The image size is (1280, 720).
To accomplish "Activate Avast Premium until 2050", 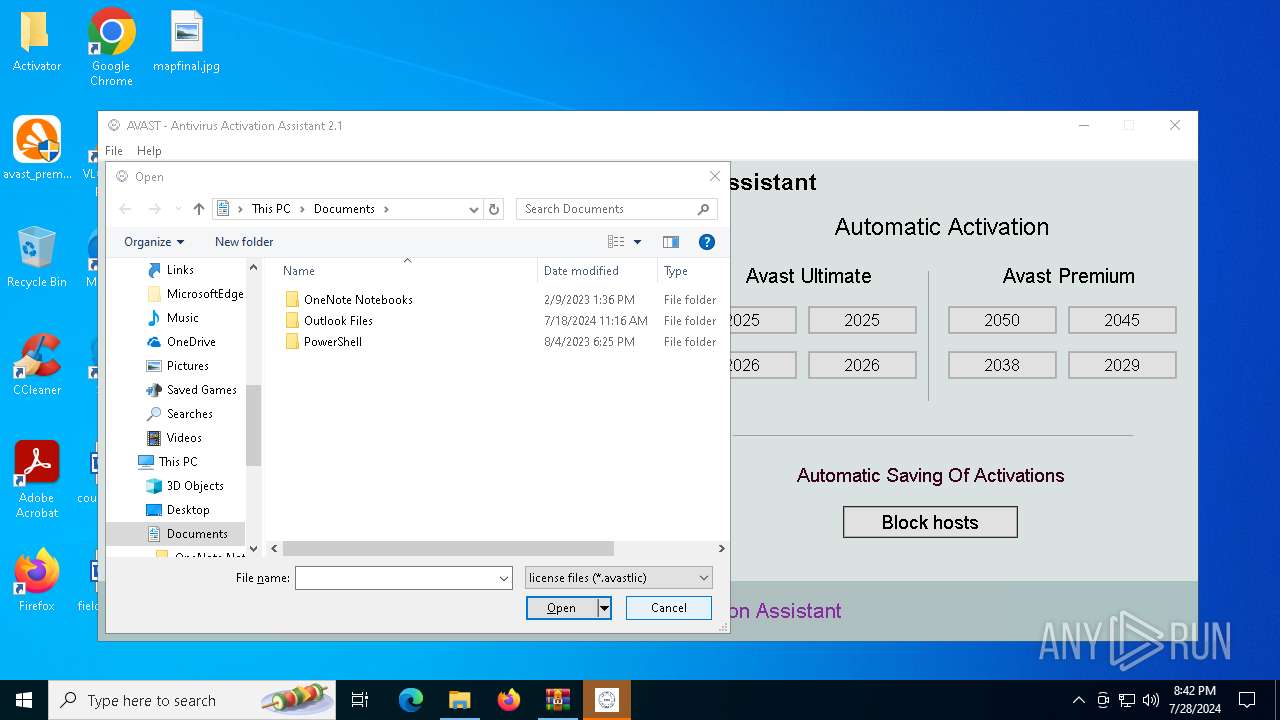I will (x=1002, y=320).
